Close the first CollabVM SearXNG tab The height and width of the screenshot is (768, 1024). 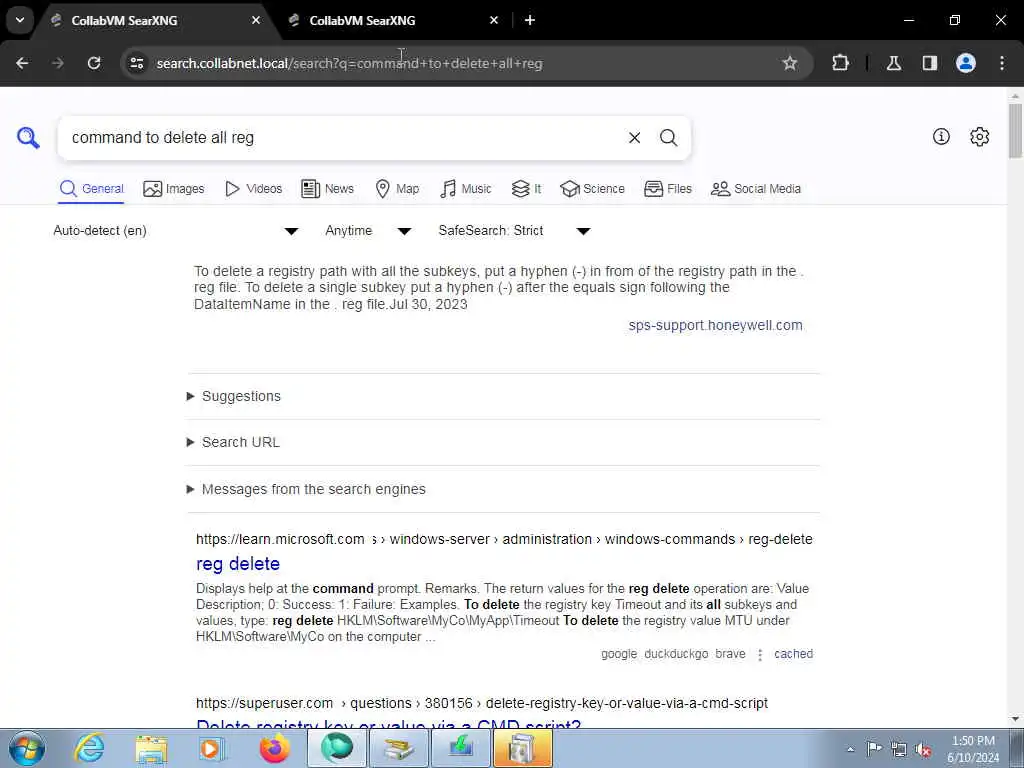[256, 20]
